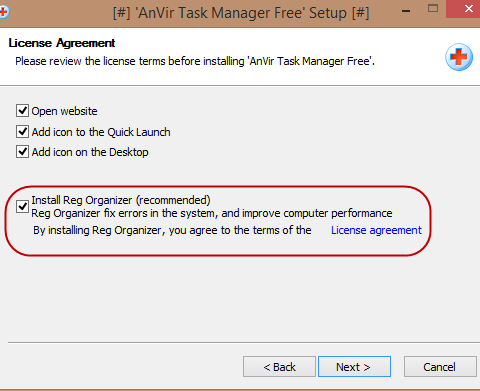The image size is (480, 391).
Task: Click the 'AnVir Task Manager Free' Setup title text
Action: [241, 13]
